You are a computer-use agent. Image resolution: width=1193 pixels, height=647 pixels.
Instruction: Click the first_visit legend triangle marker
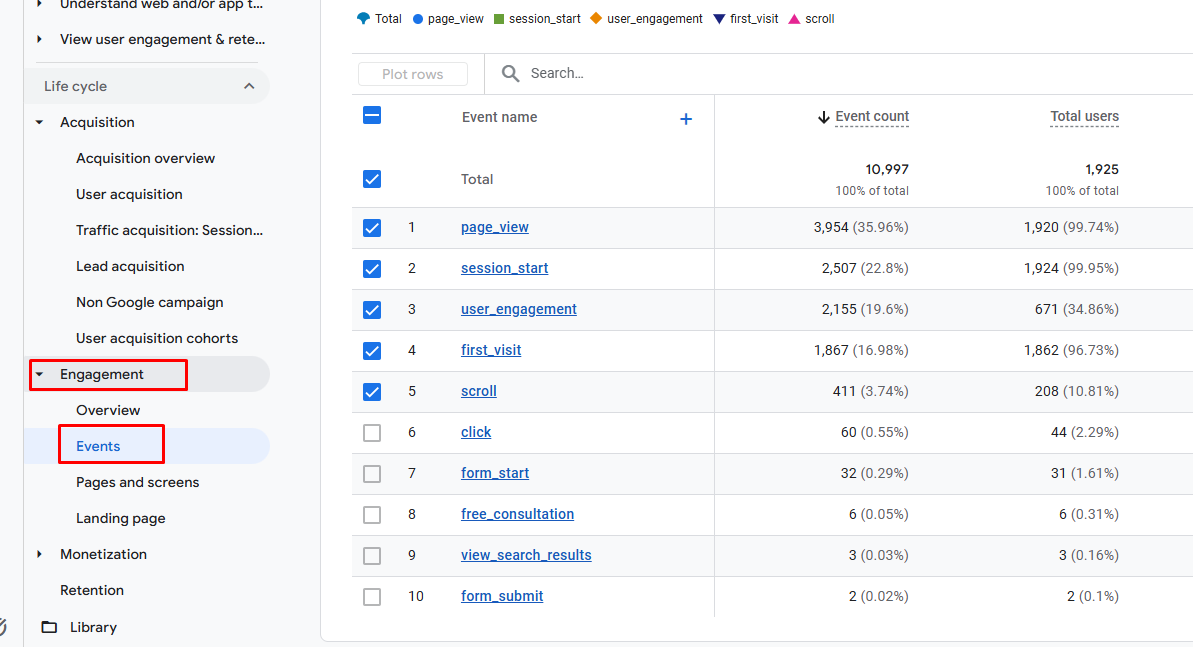[x=719, y=19]
